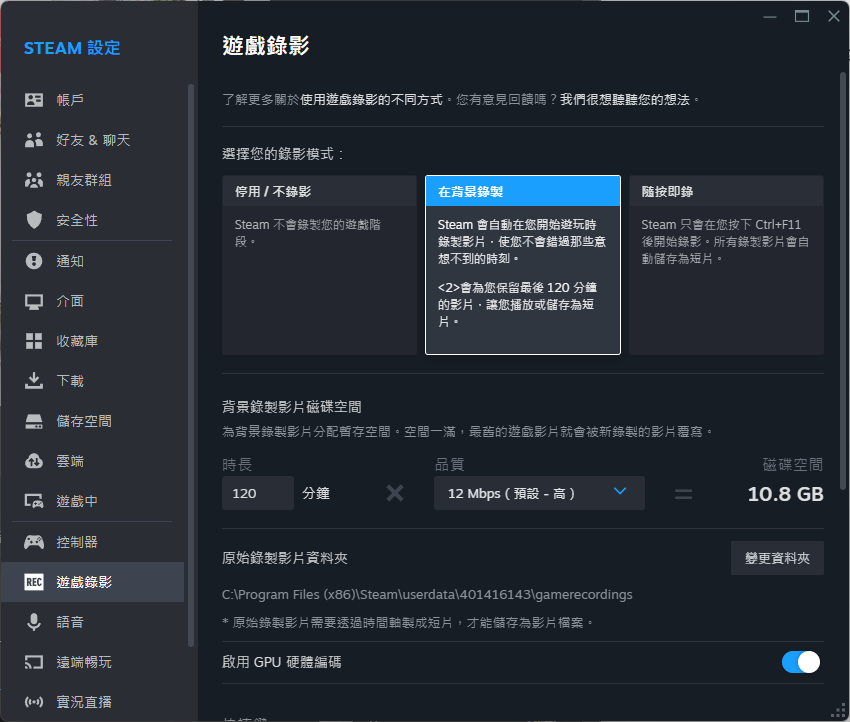
Task: Open 使用遊戲錄影的不同方式 link
Action: 373,100
